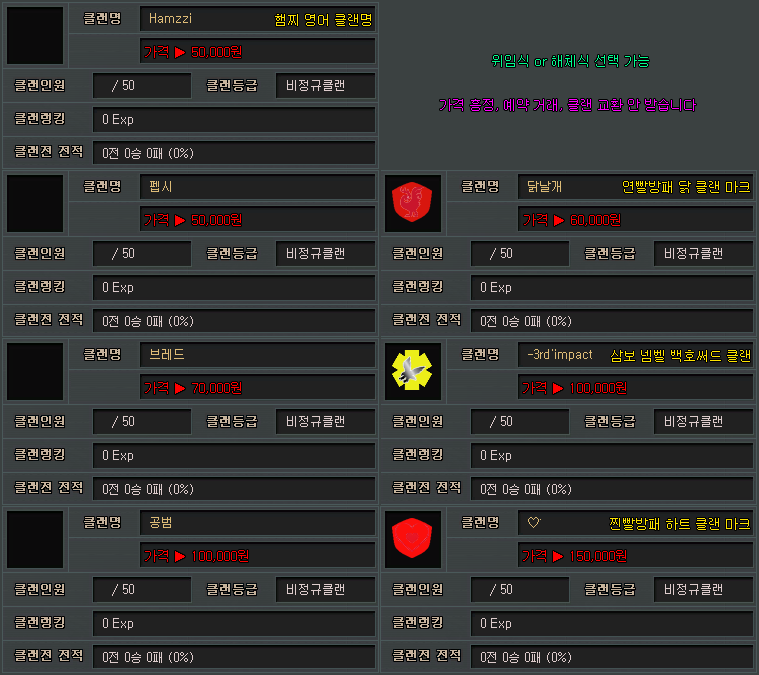
Task: Select the blank black emblem beside Hamzzi
Action: pyautogui.click(x=35, y=34)
